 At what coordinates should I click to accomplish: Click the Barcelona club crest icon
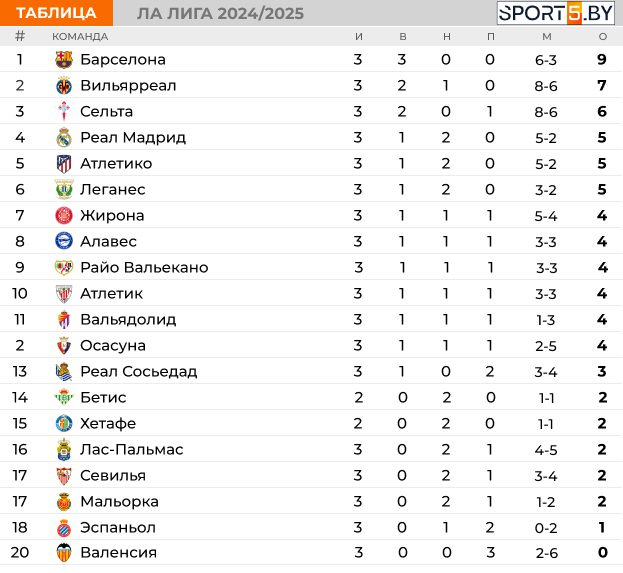[x=64, y=60]
